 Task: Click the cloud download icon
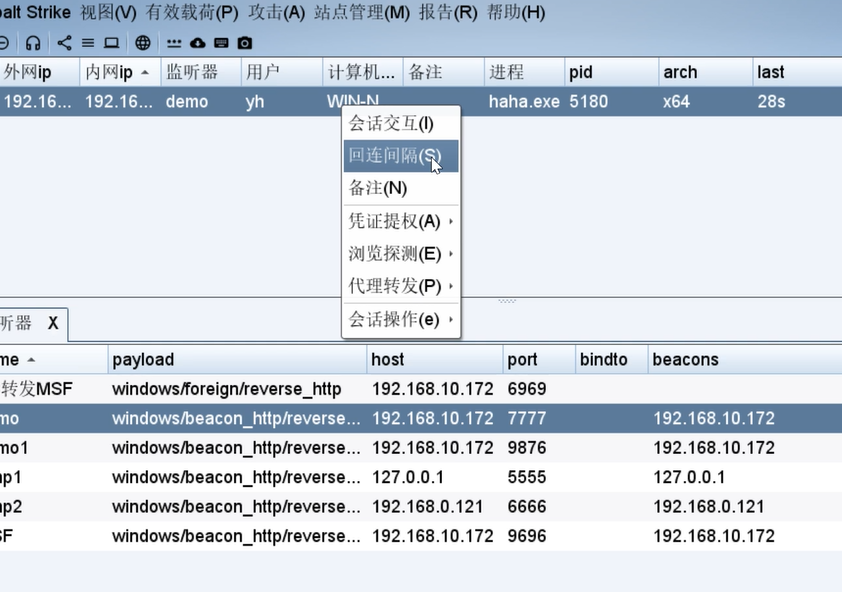[x=197, y=43]
